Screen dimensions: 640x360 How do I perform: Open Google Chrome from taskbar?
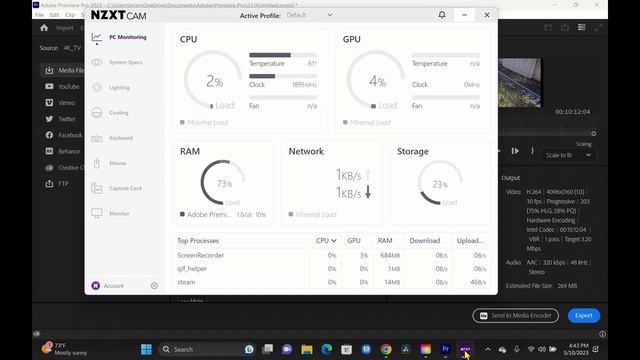tap(386, 349)
